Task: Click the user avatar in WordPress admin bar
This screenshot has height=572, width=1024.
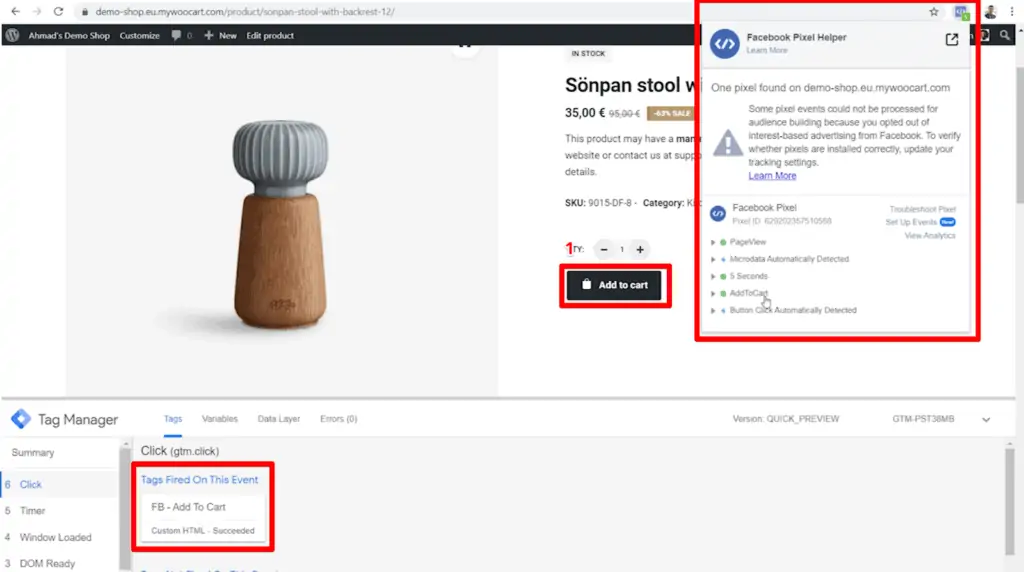Action: tap(985, 35)
